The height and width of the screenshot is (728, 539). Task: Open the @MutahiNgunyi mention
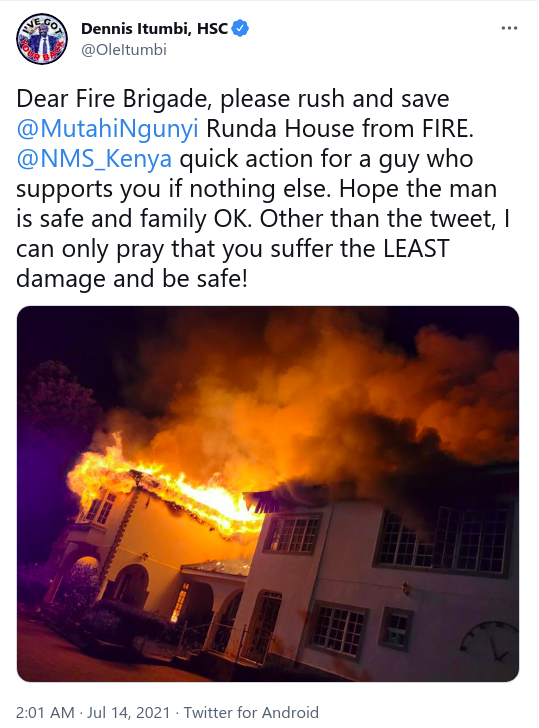(x=107, y=129)
